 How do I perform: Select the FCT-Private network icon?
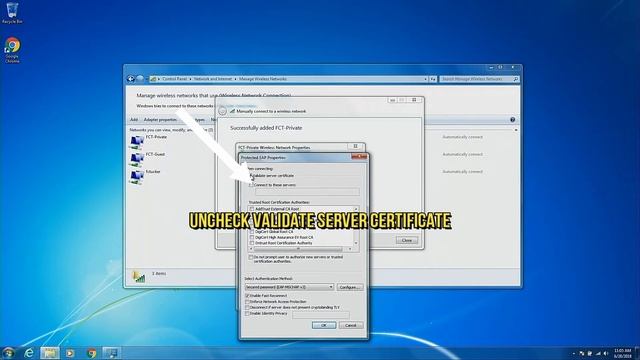137,142
